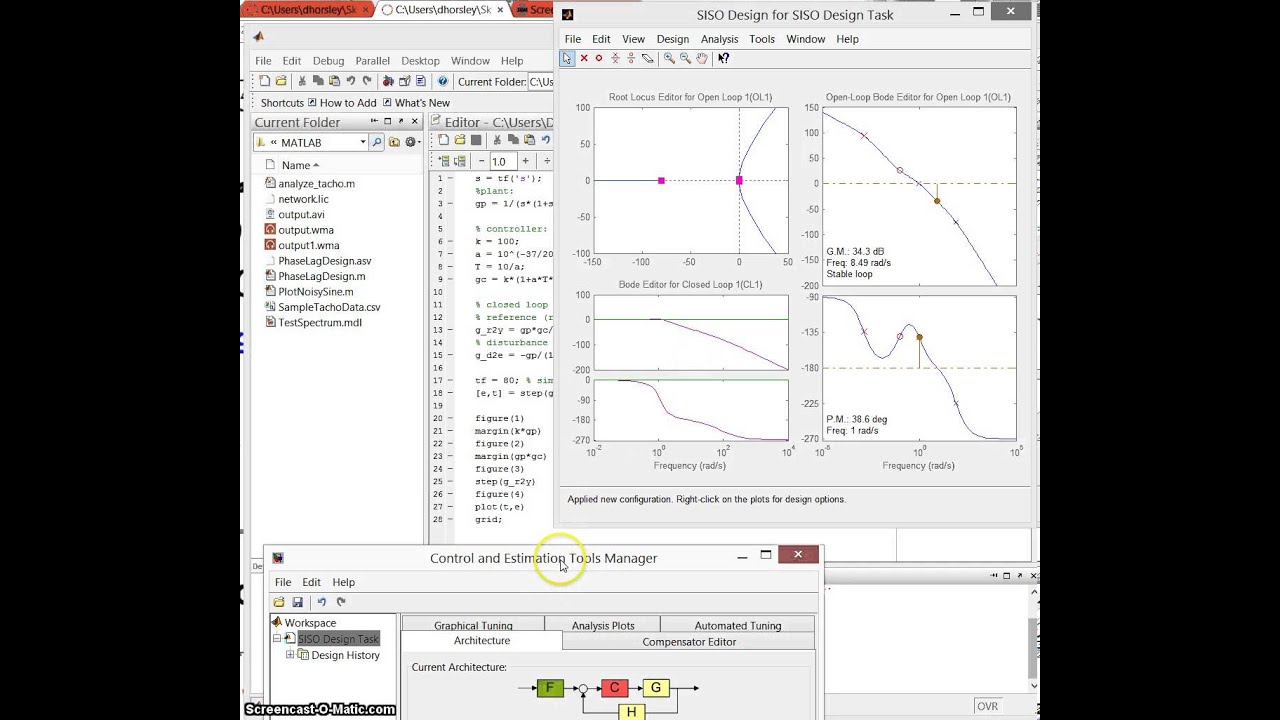
Task: Click the vertical scrollbar thumb in the lower right panel
Action: point(1033,646)
